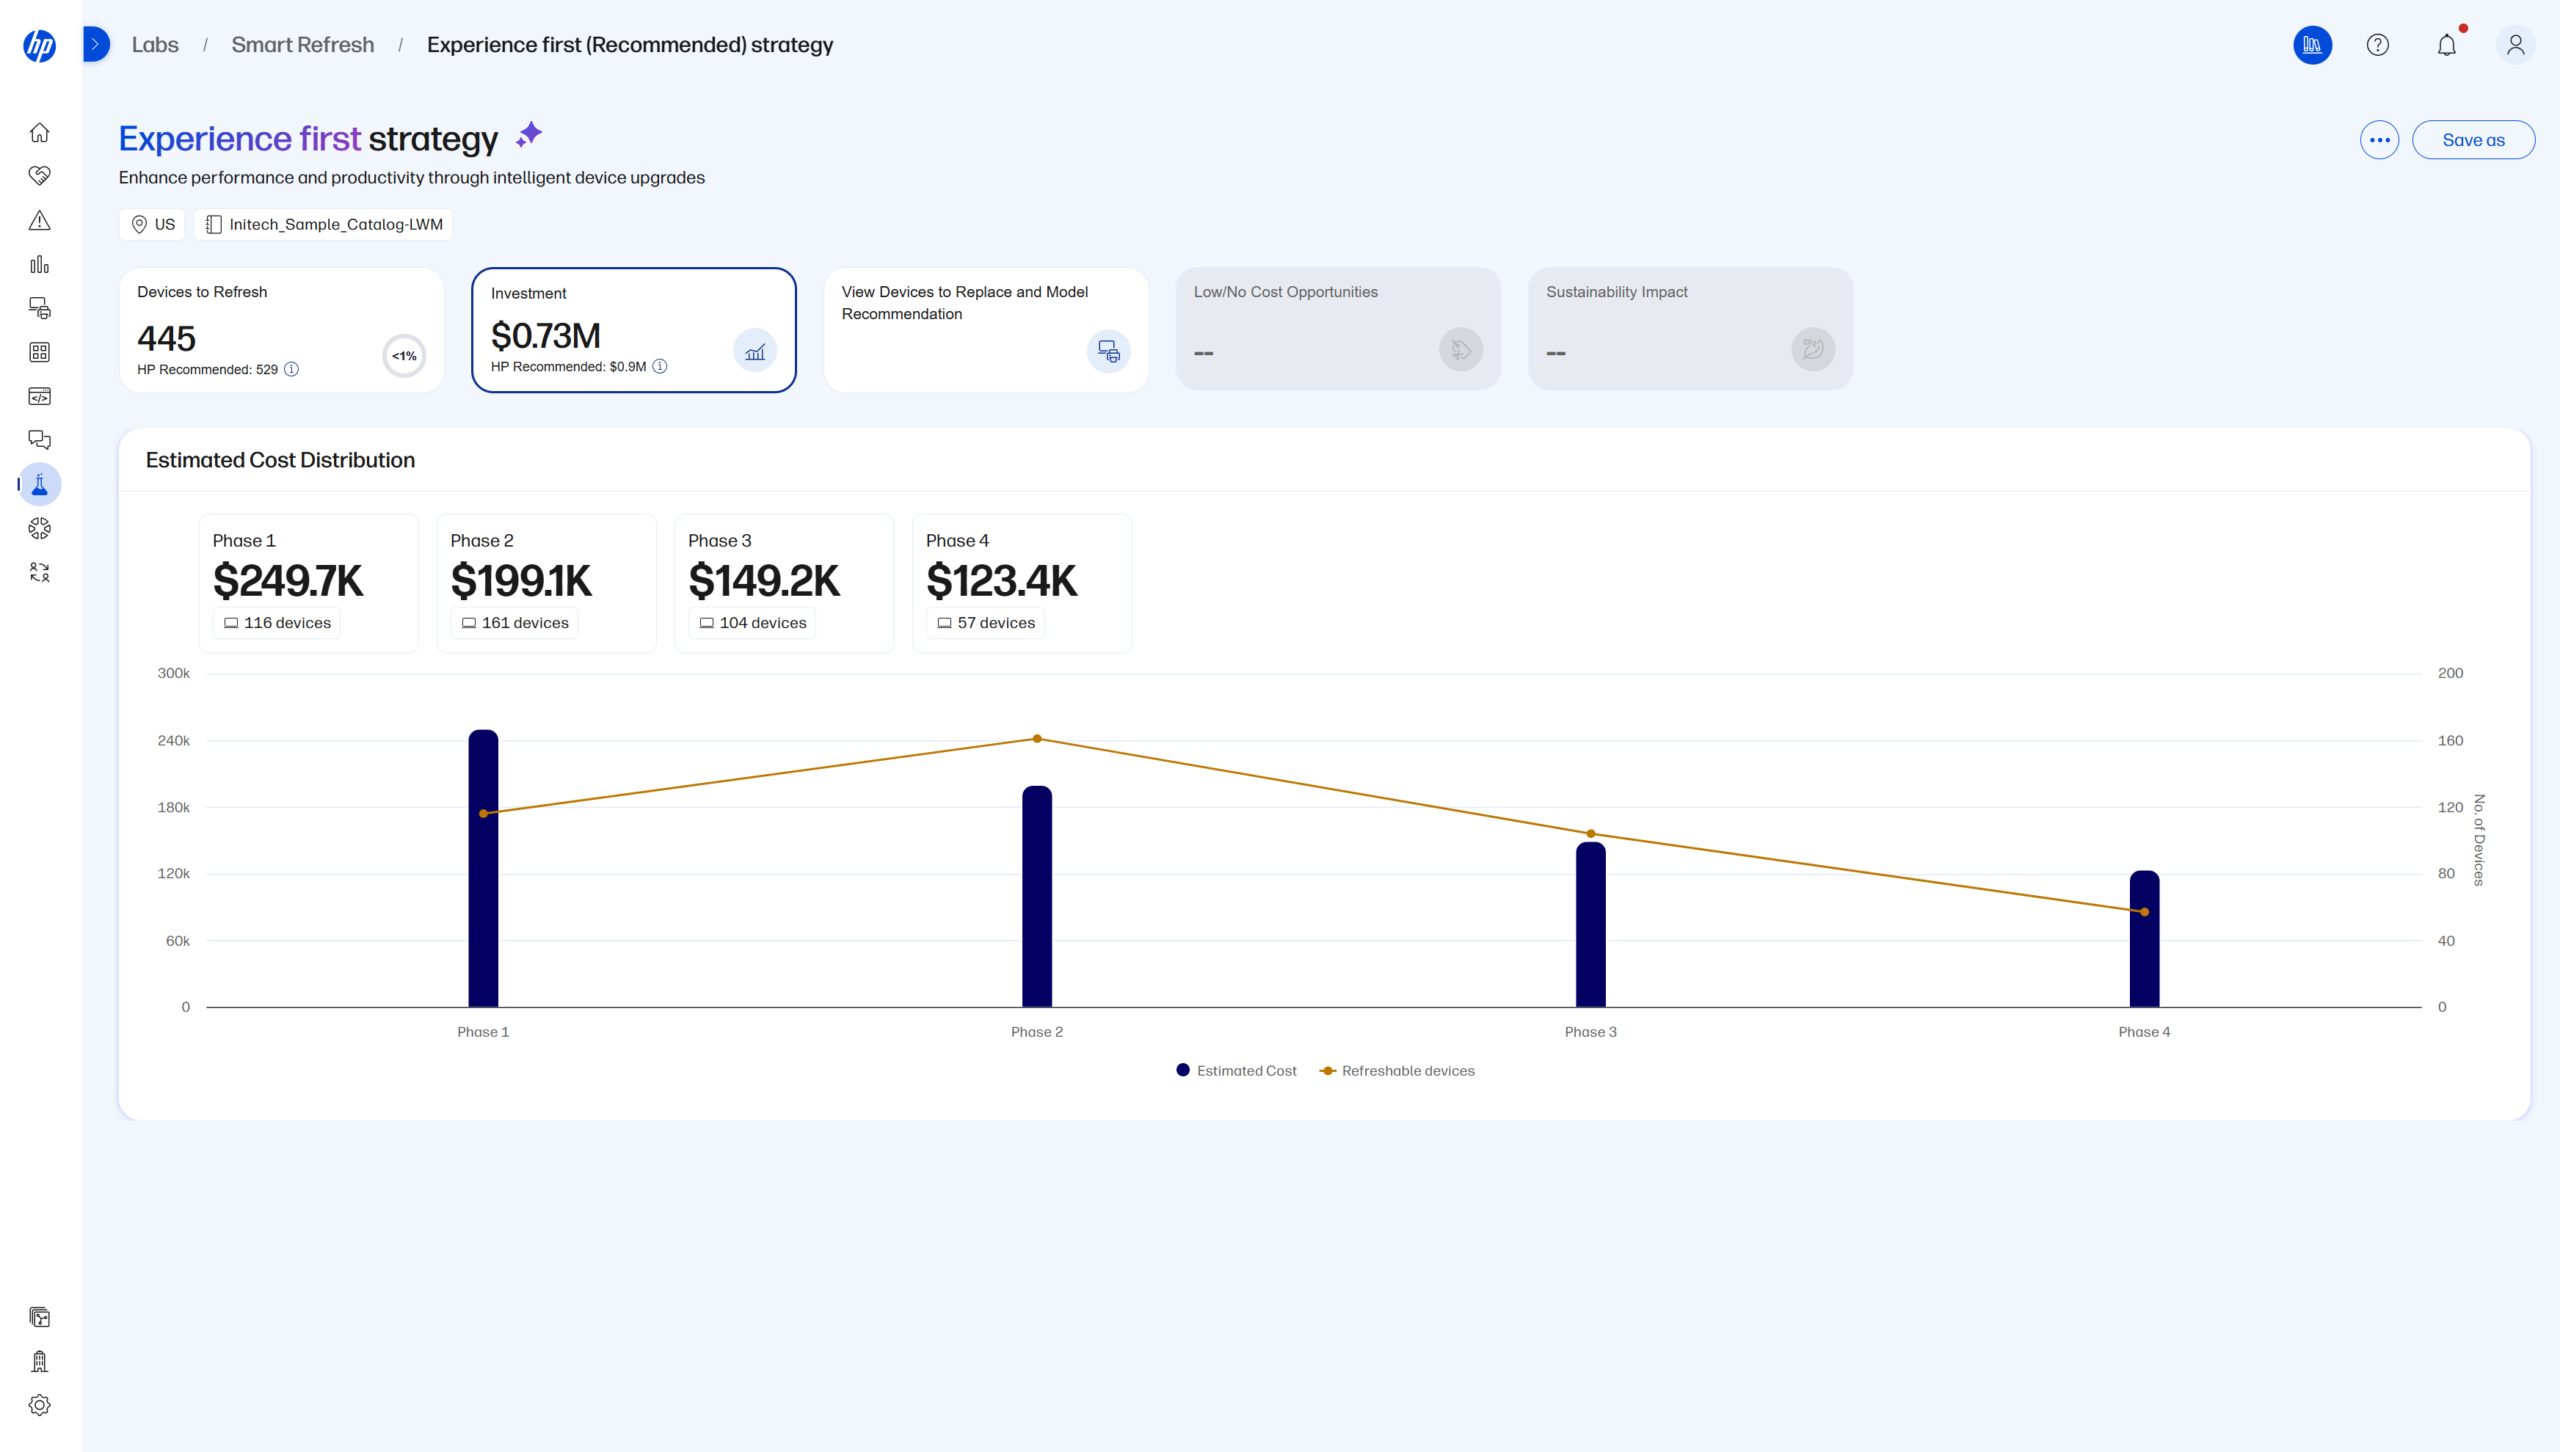This screenshot has width=2560, height=1452.
Task: Open View Devices to Replace card
Action: click(986, 329)
